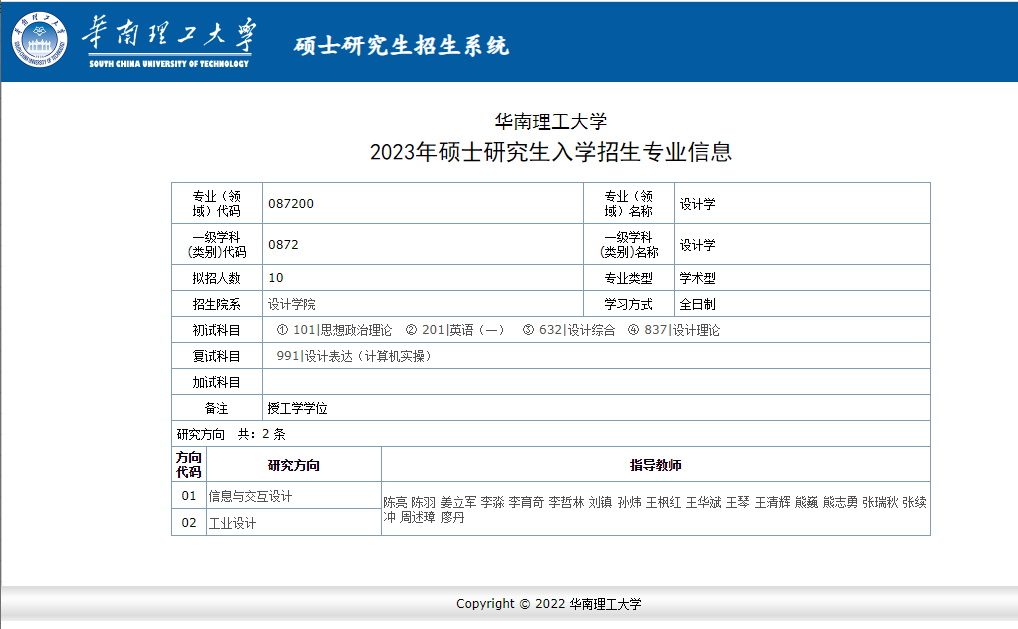Screen dimensions: 1018x629
Task: Select retest subject 991|设计表达（计算机实操）
Action: coord(354,356)
